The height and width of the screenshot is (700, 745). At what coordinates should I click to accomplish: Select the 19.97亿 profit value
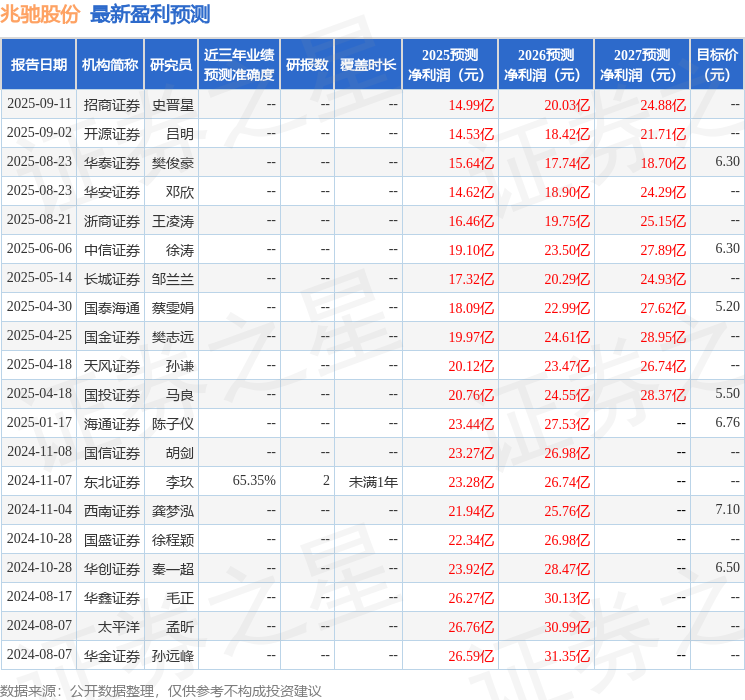471,337
